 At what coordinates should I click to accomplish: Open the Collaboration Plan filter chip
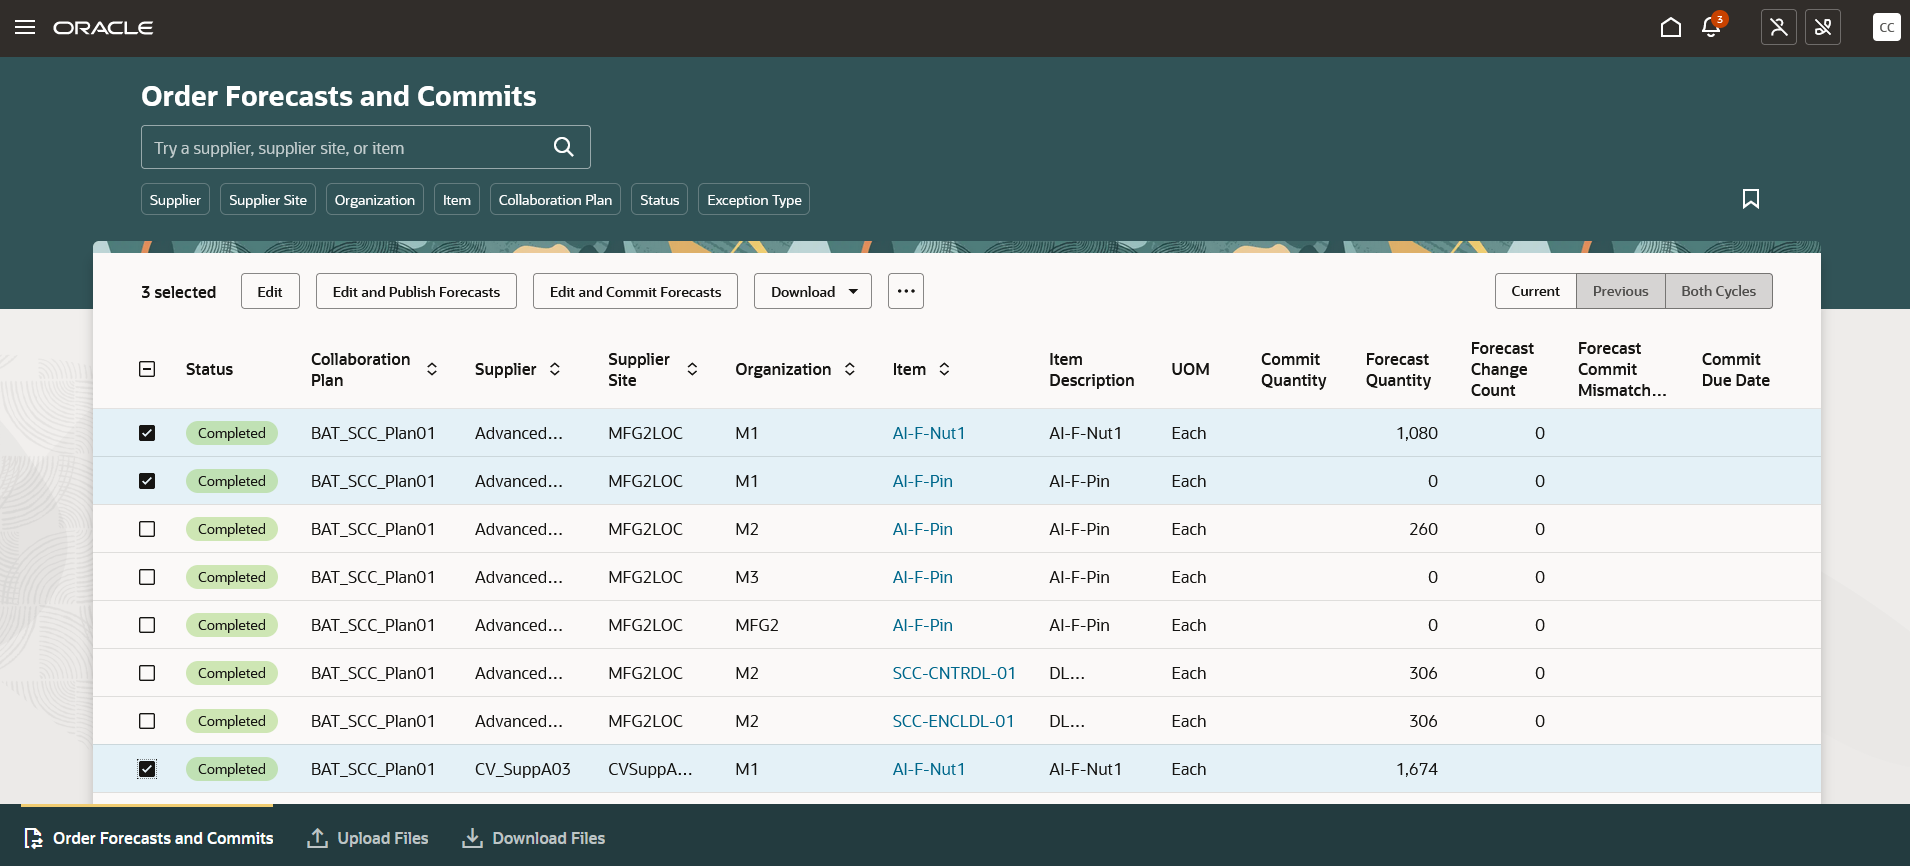click(555, 199)
